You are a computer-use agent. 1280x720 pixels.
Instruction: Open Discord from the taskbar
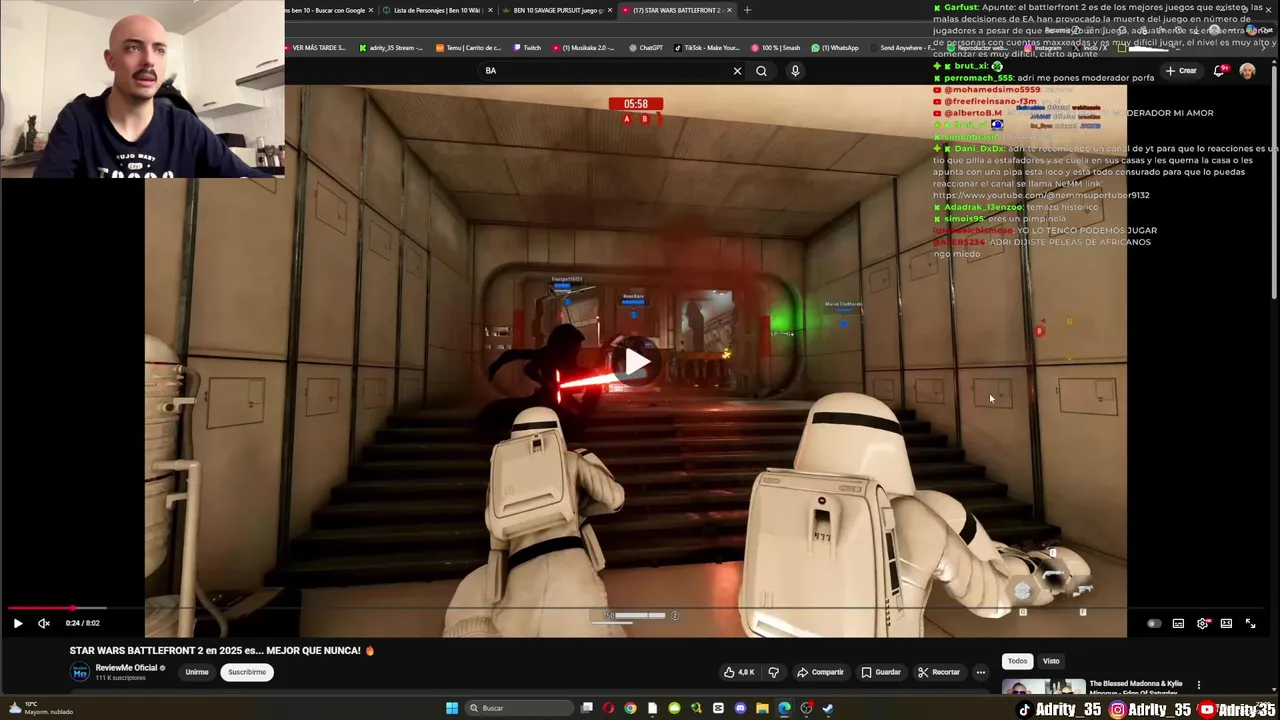click(740, 708)
